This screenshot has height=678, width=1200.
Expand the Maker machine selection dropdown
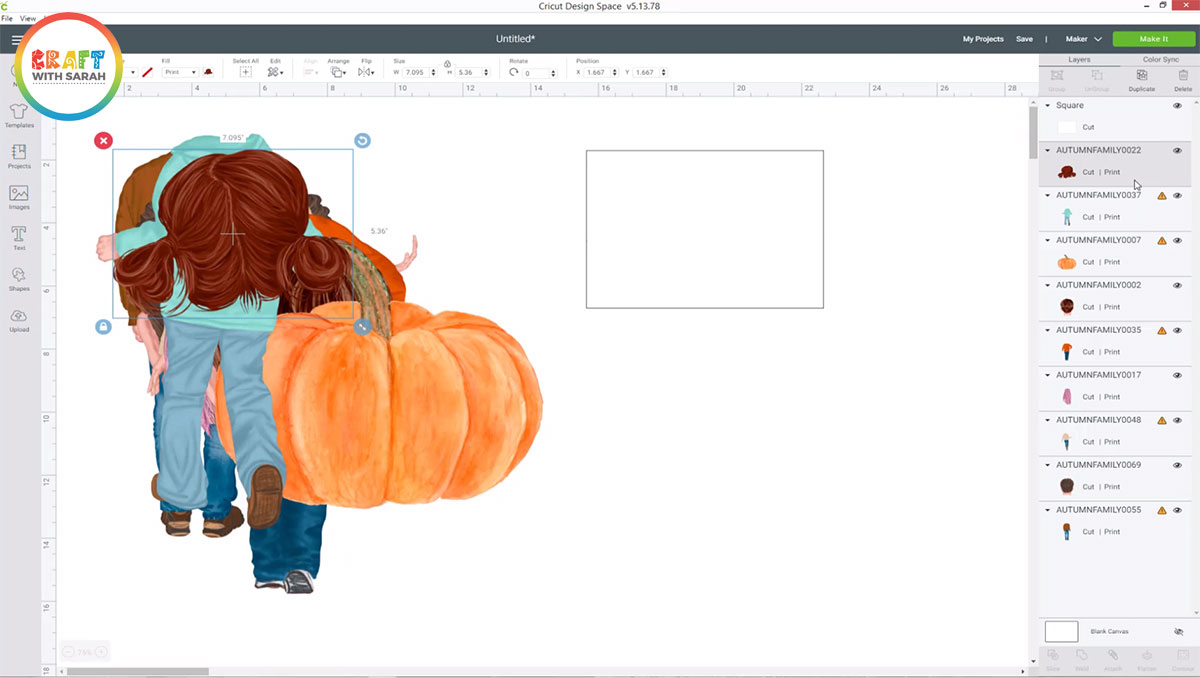(x=1084, y=39)
